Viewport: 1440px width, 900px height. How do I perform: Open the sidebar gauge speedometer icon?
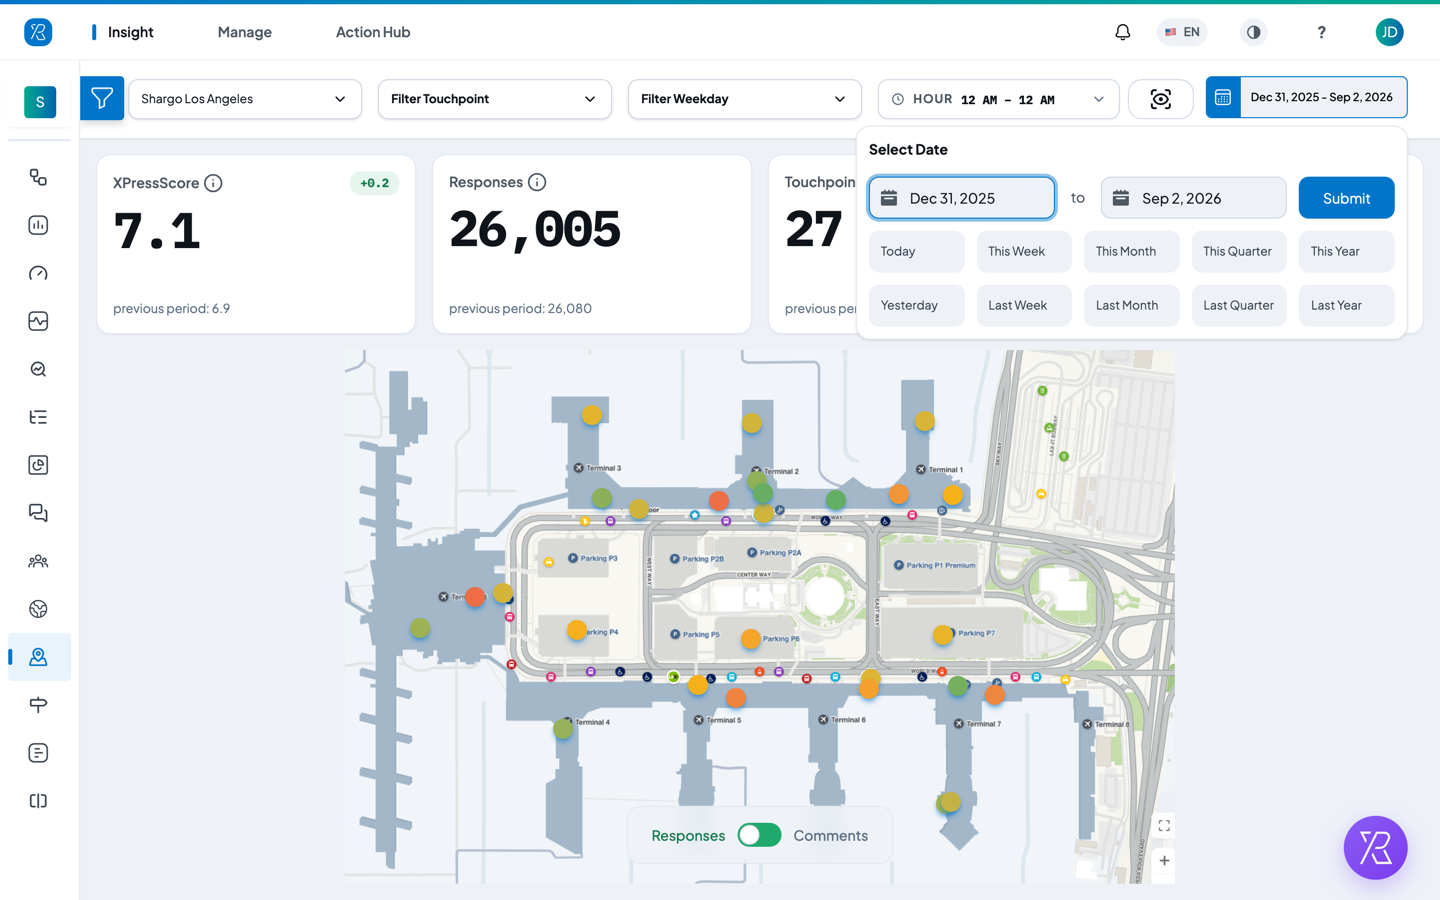(38, 273)
